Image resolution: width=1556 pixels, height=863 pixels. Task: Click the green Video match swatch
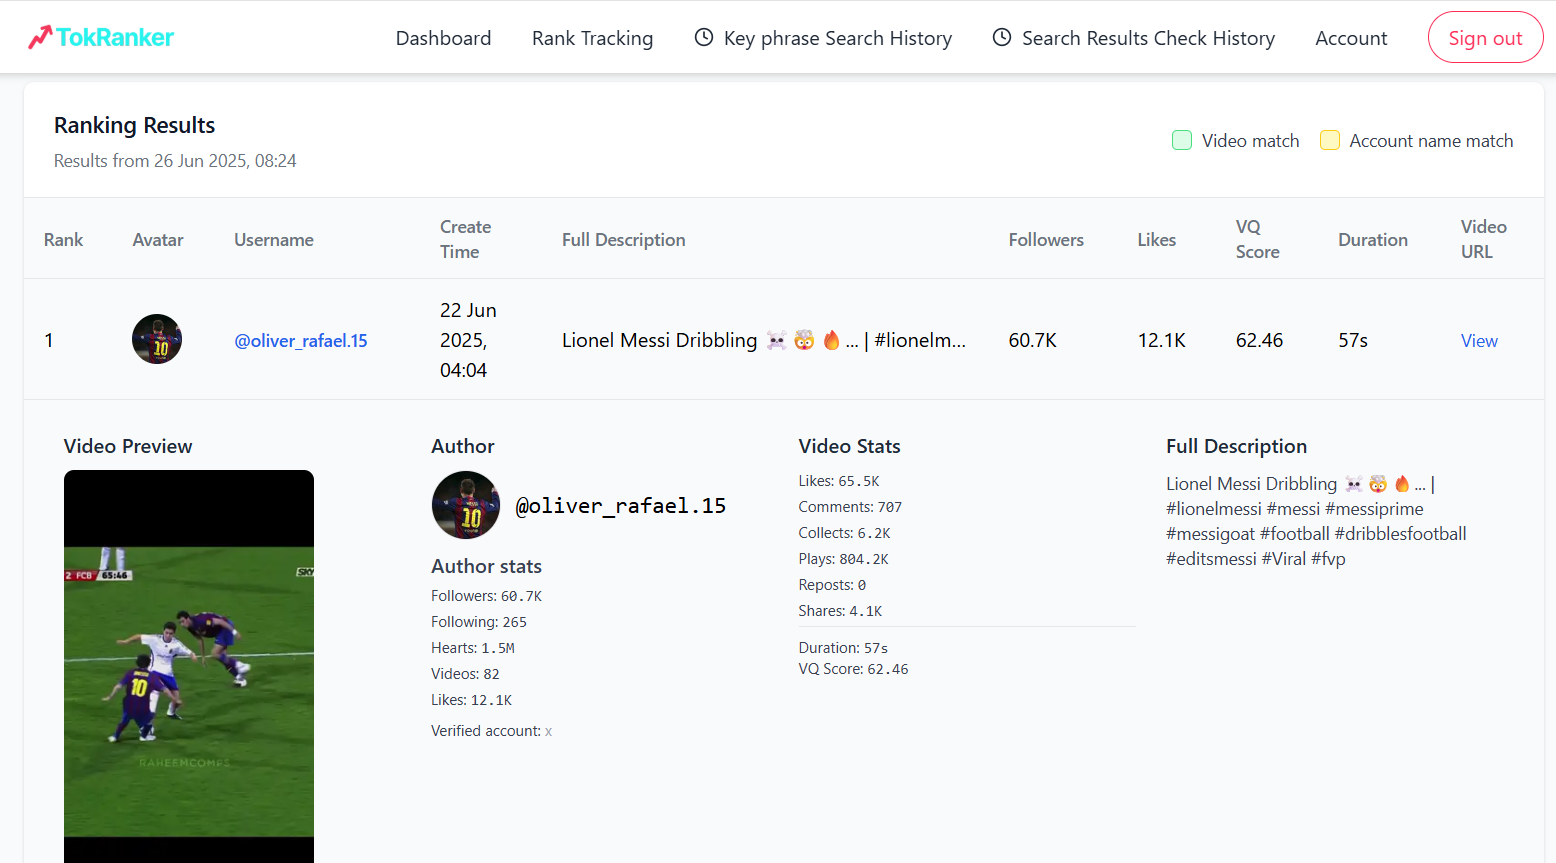click(x=1182, y=140)
